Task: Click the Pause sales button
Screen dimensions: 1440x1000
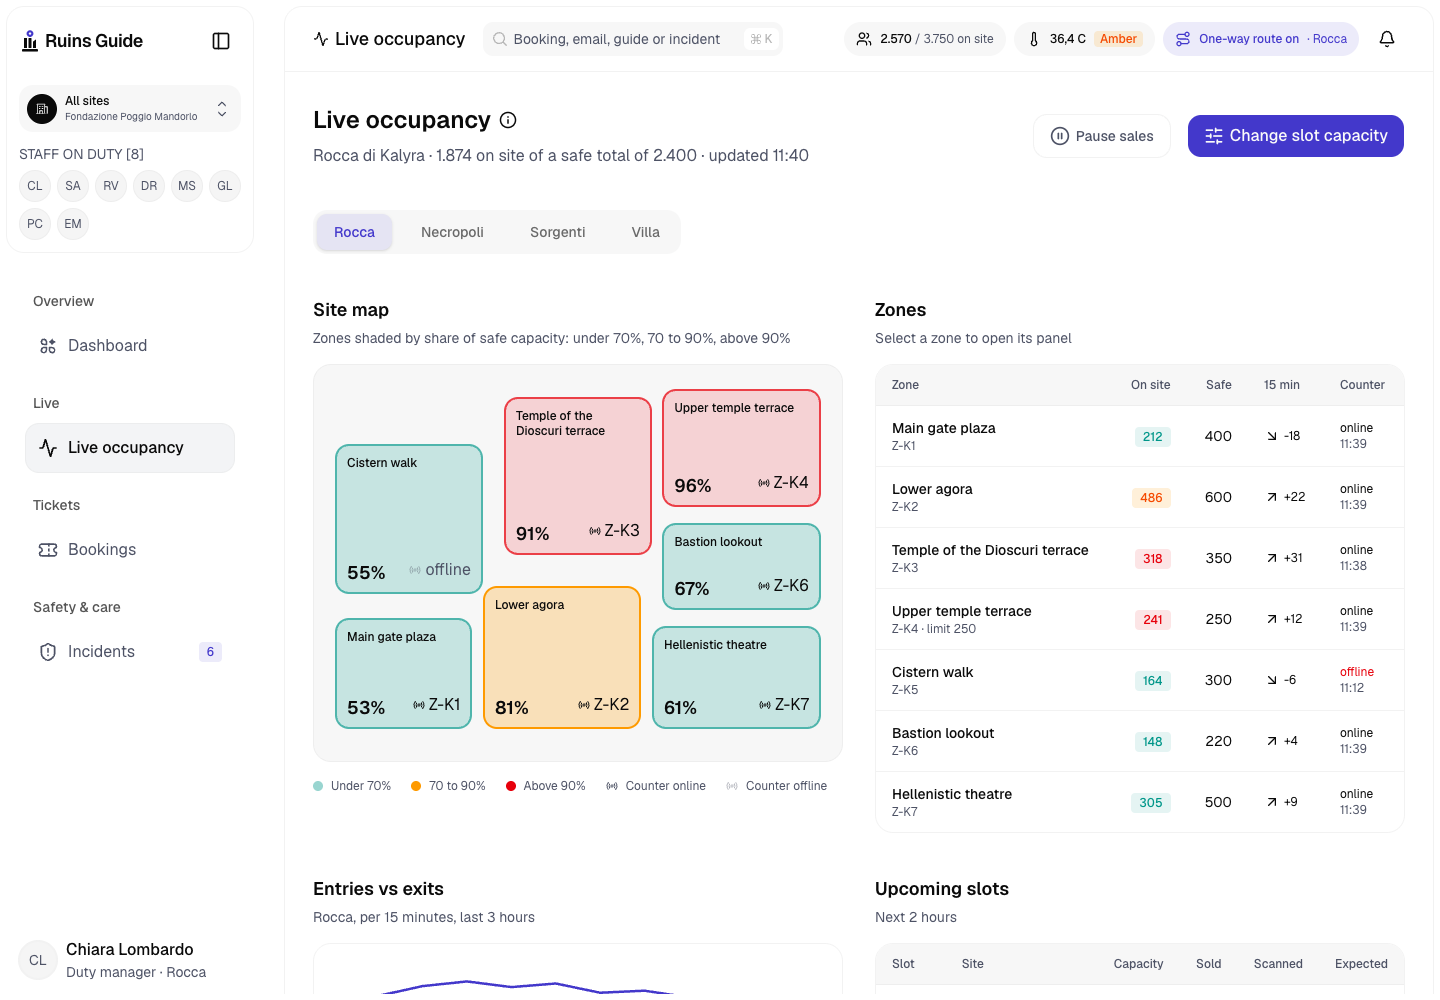Action: coord(1102,136)
